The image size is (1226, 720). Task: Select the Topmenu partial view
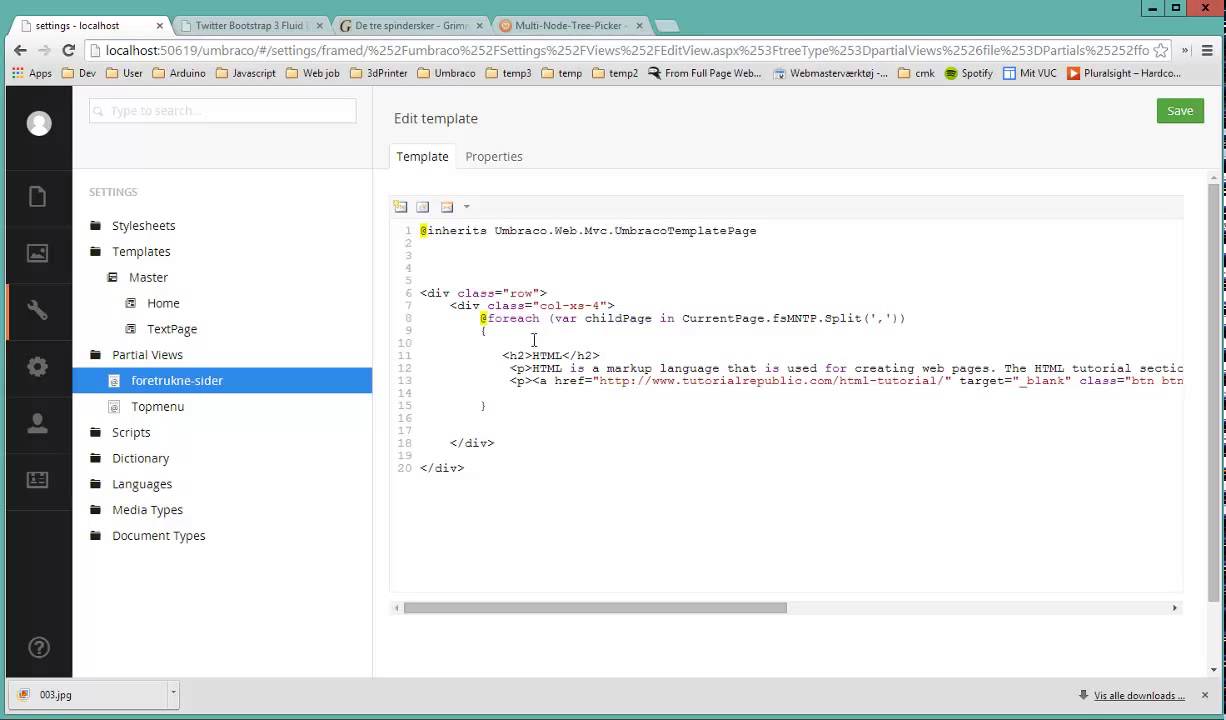(158, 407)
